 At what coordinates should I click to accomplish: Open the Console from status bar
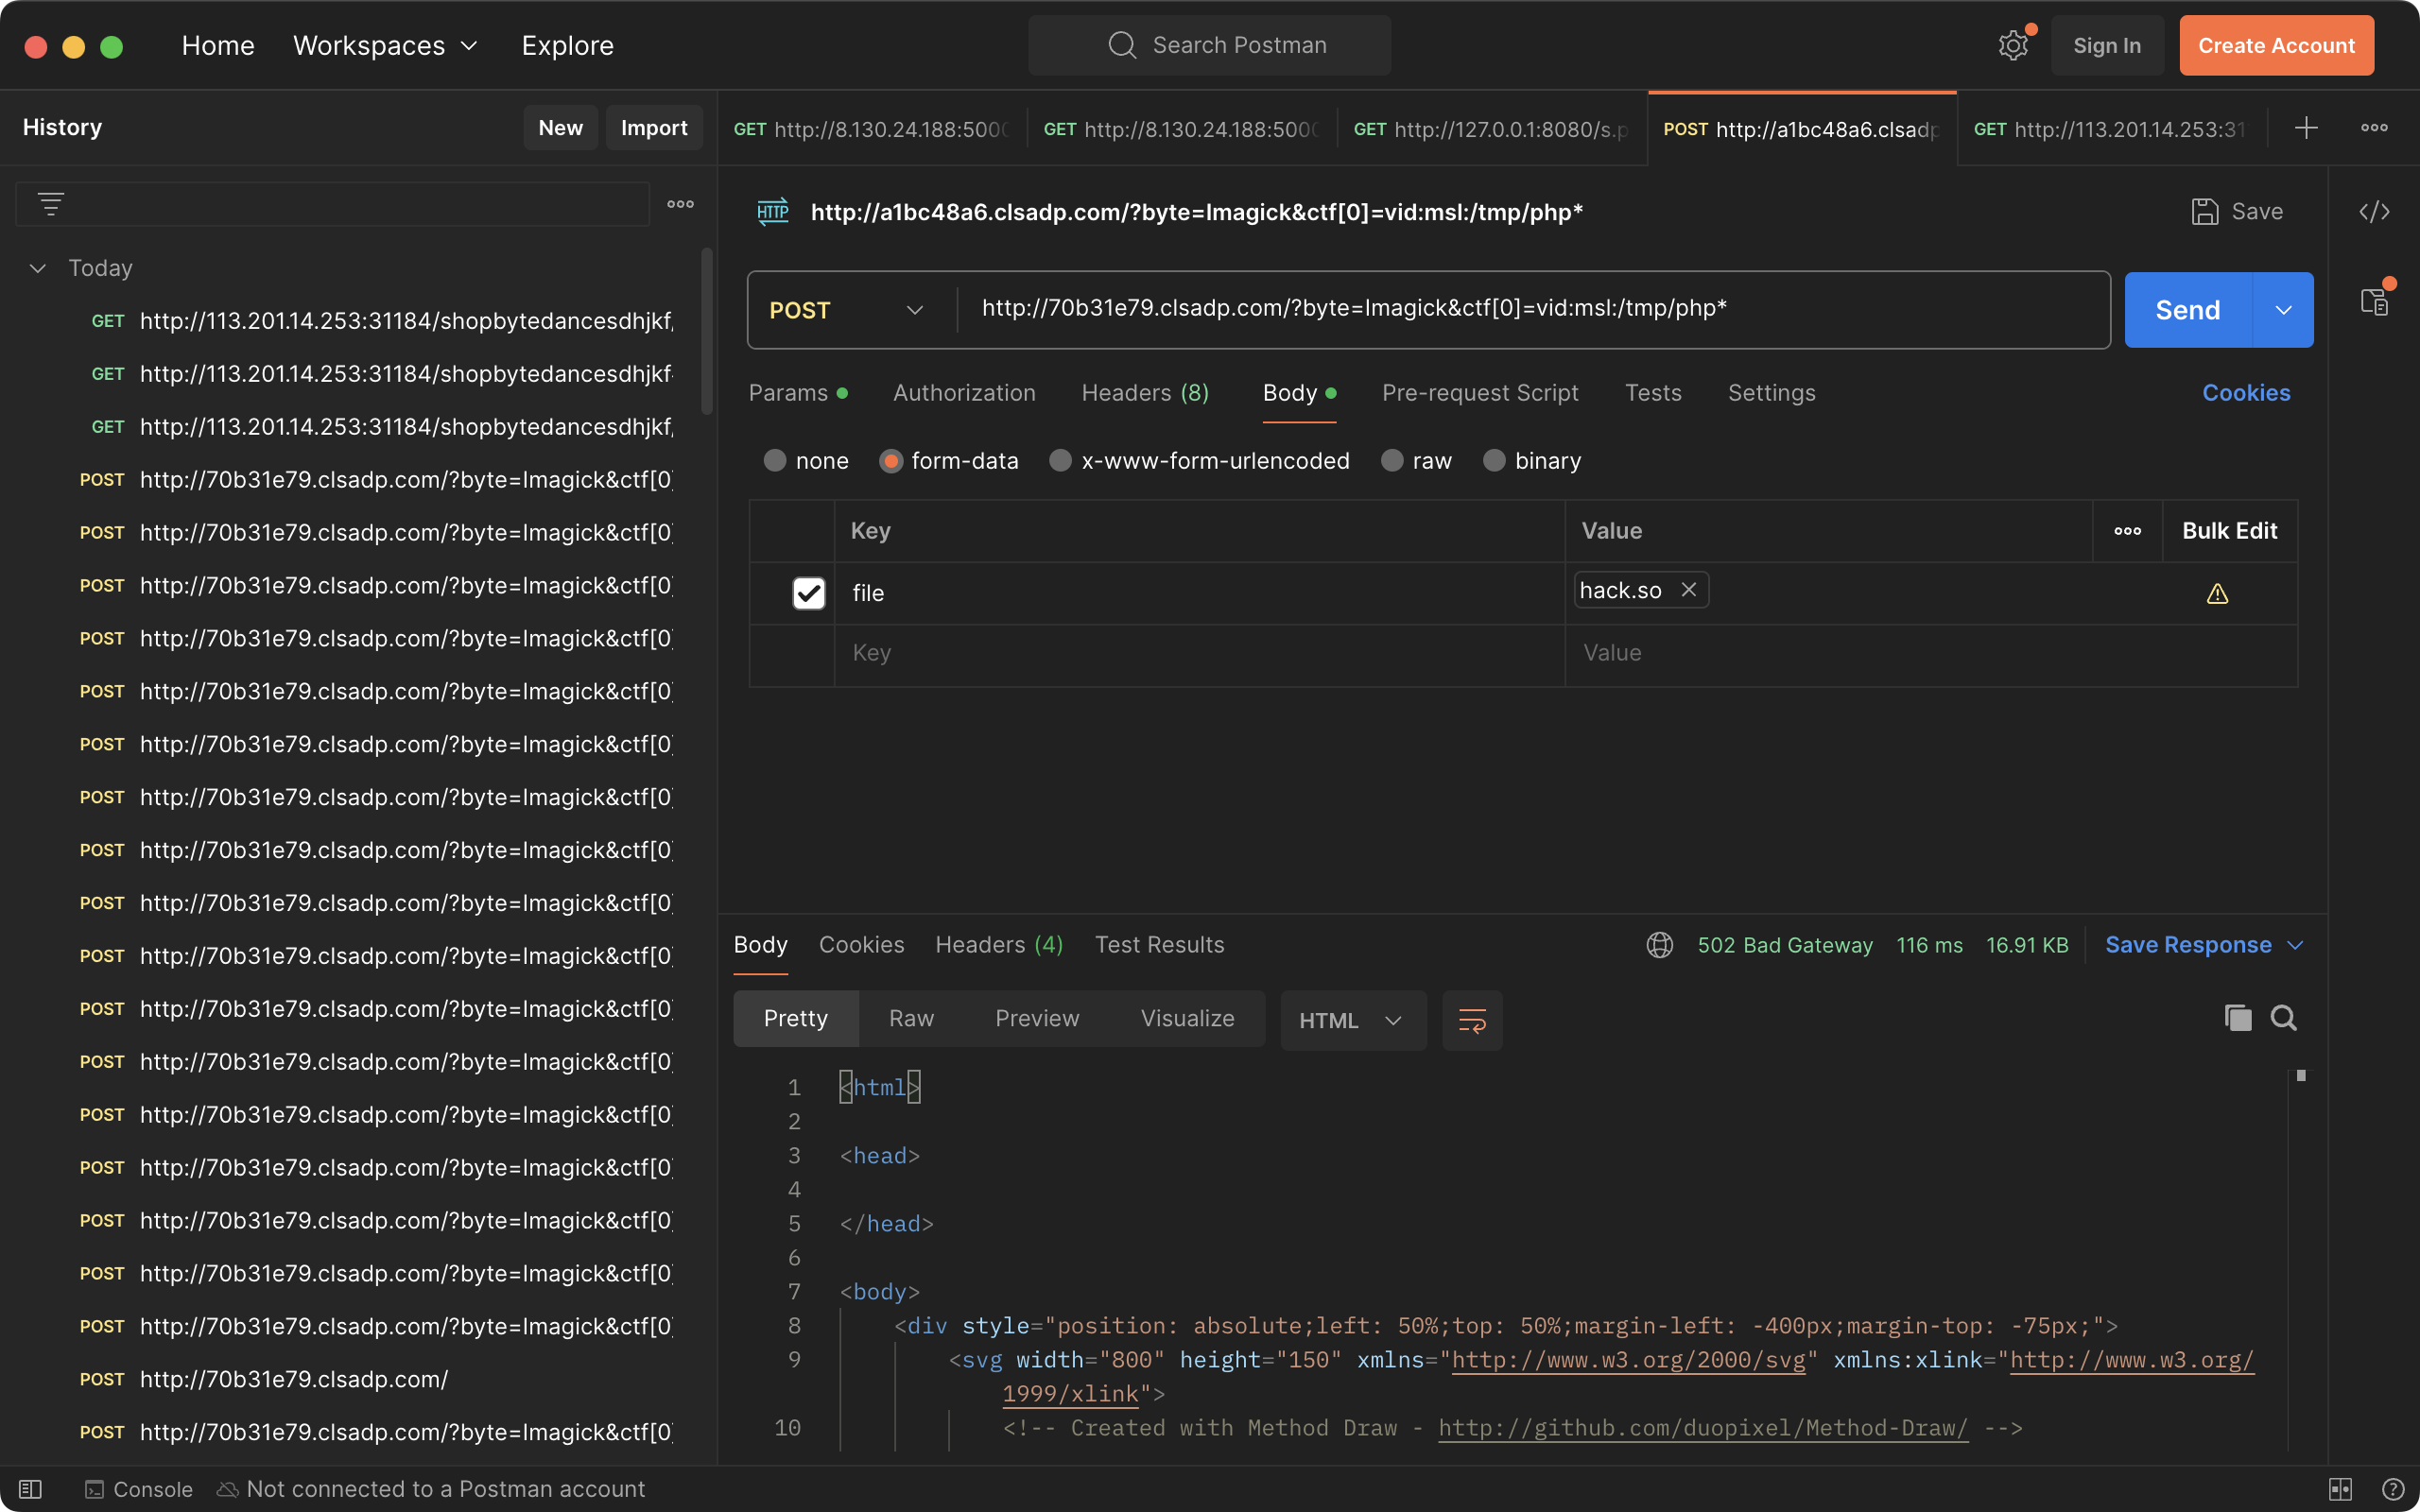139,1489
